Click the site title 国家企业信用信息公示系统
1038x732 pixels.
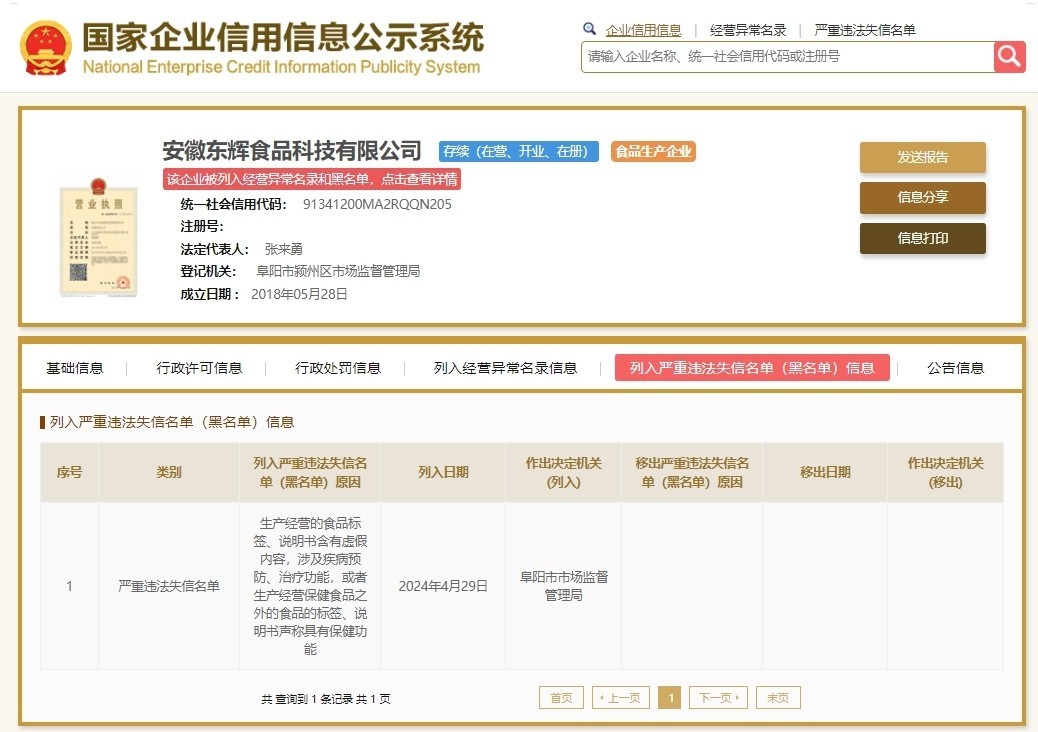283,37
